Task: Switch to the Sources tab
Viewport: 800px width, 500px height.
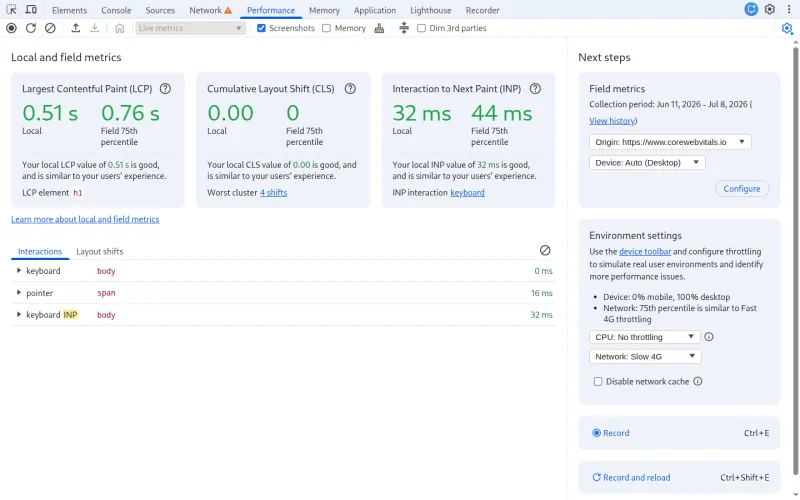Action: [160, 10]
